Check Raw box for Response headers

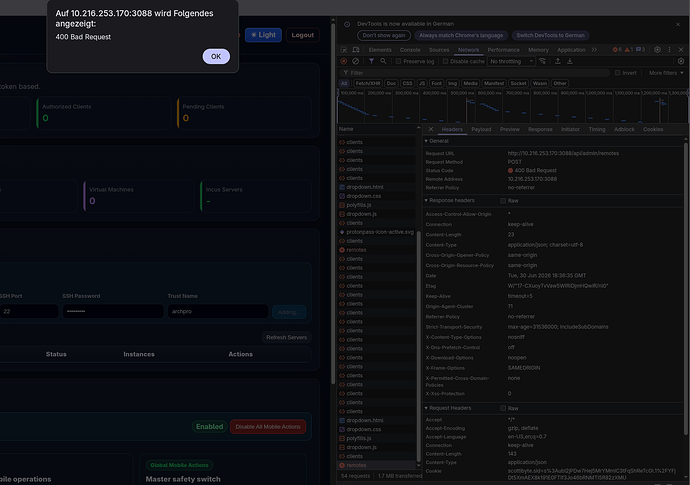503,201
